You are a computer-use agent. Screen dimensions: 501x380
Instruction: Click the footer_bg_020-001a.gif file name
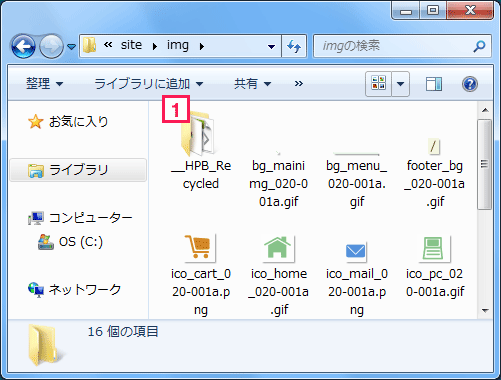pyautogui.click(x=435, y=184)
